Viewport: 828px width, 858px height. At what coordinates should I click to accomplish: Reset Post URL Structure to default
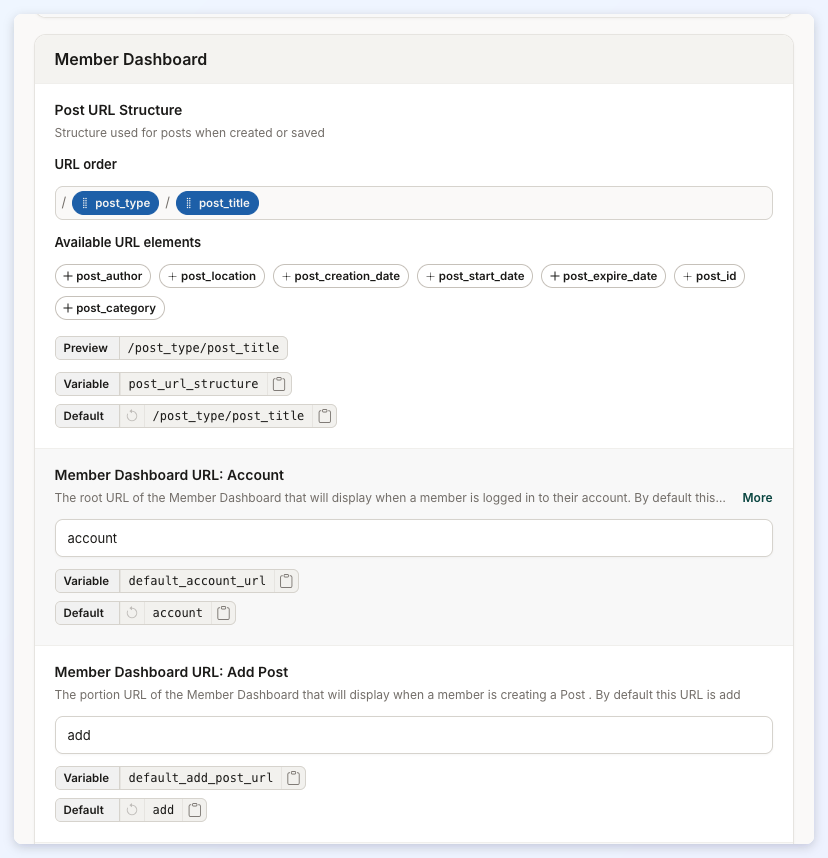(x=132, y=416)
